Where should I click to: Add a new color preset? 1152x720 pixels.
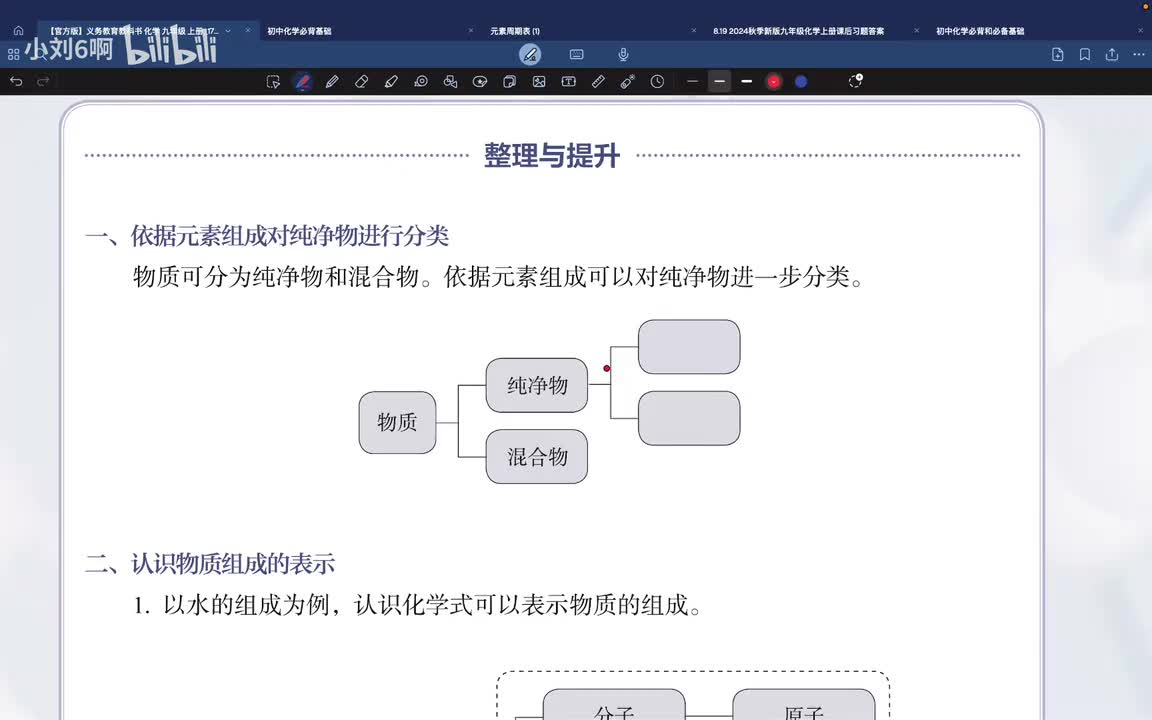click(855, 81)
